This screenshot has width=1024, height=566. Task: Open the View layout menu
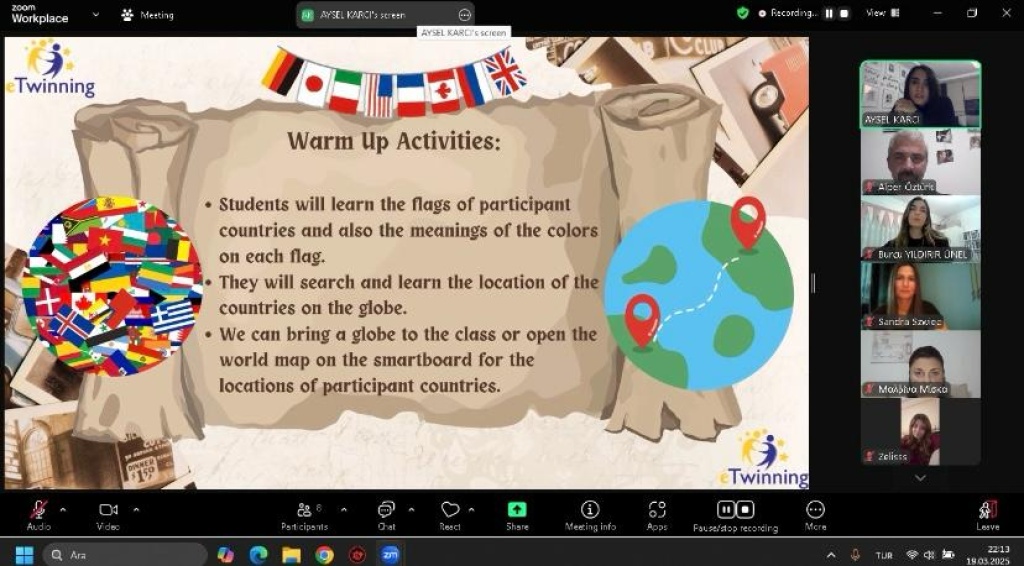point(879,13)
